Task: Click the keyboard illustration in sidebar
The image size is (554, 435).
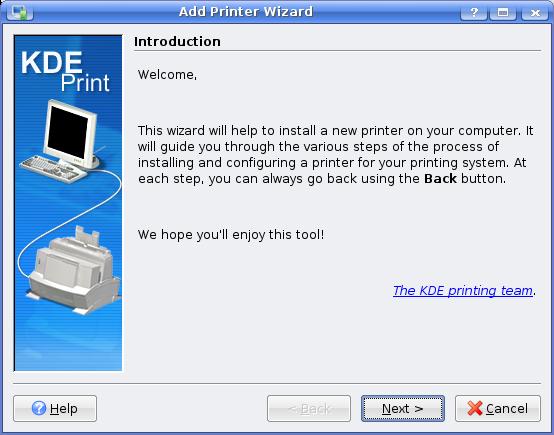Action: pyautogui.click(x=53, y=169)
